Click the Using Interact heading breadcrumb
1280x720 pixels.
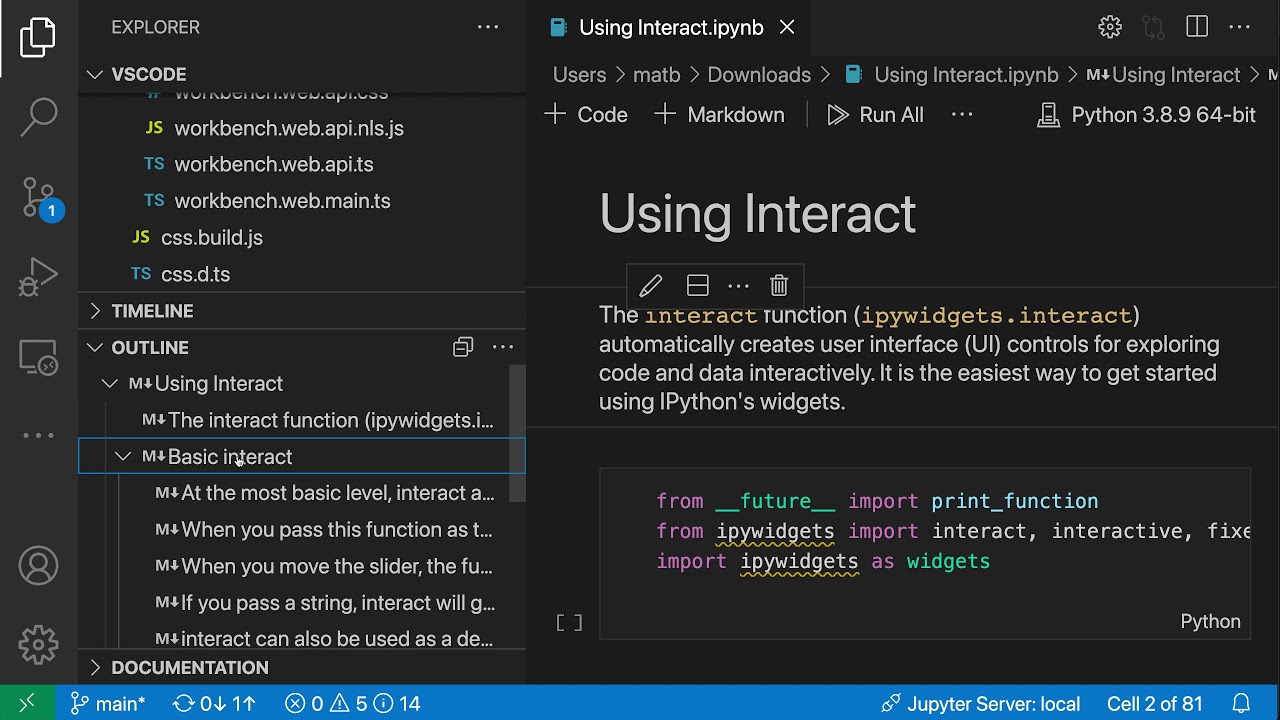pyautogui.click(x=1163, y=75)
